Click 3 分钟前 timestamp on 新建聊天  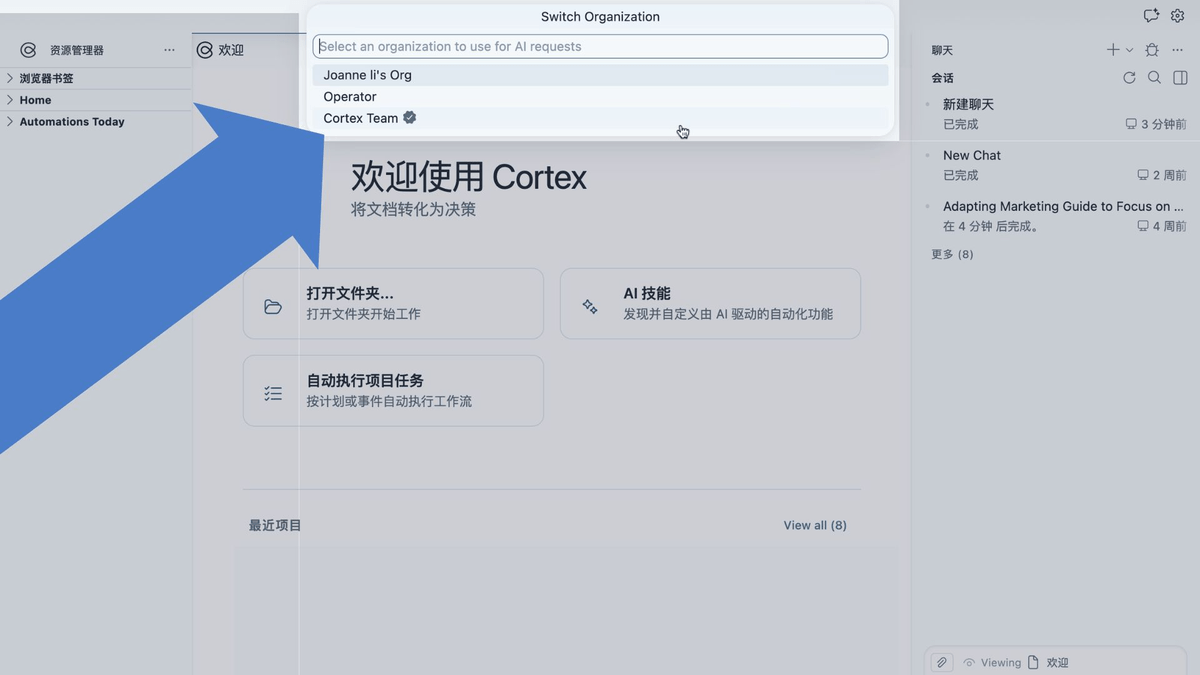click(x=1163, y=125)
